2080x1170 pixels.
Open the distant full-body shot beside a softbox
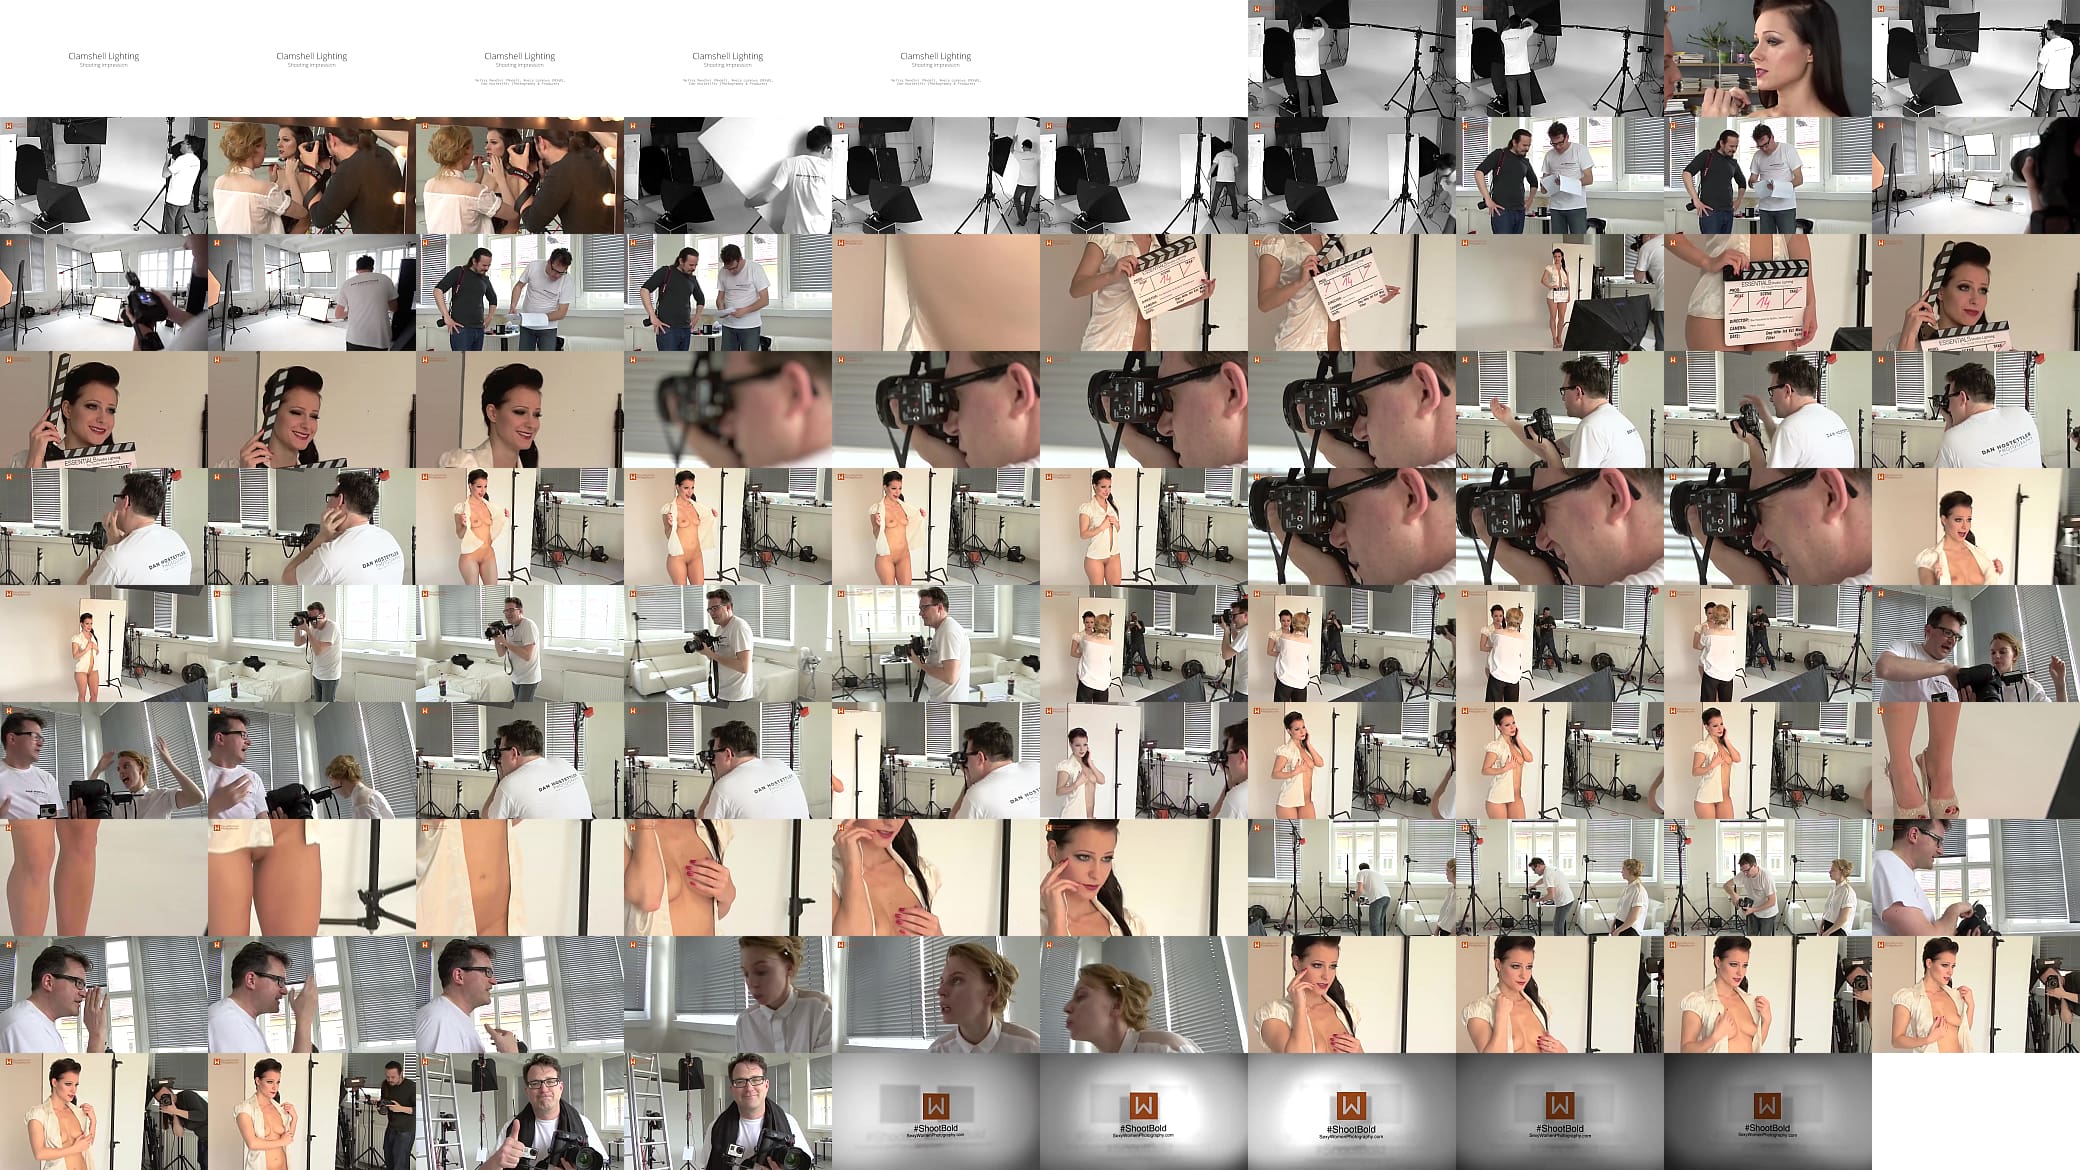click(1560, 292)
